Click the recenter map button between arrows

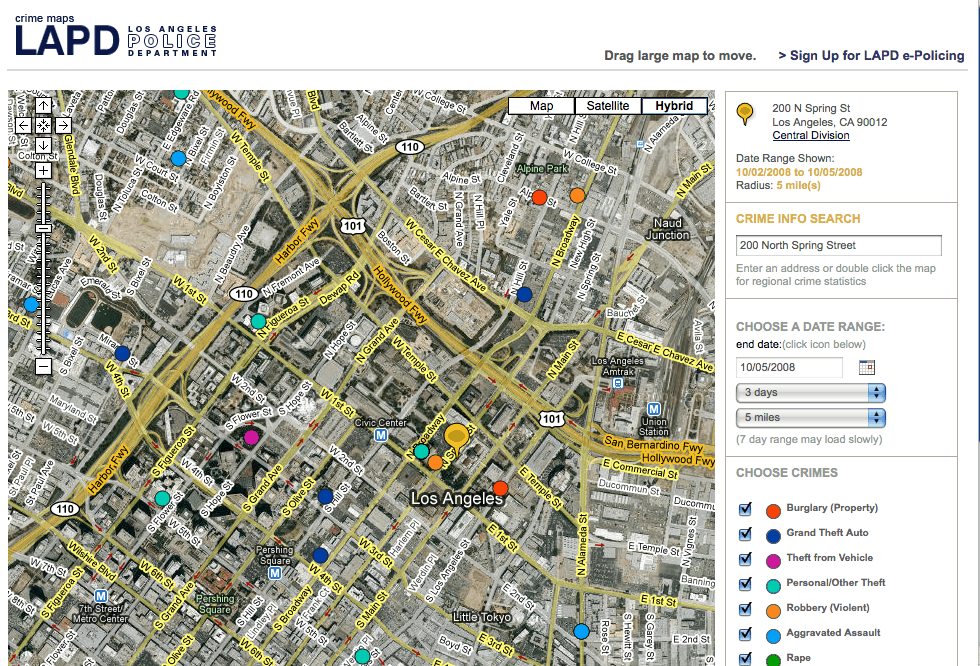point(44,125)
